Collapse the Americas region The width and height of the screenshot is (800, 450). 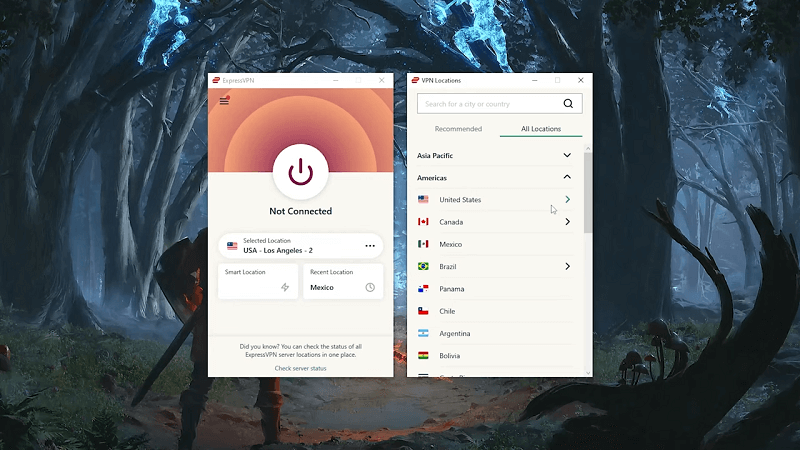[x=567, y=177]
